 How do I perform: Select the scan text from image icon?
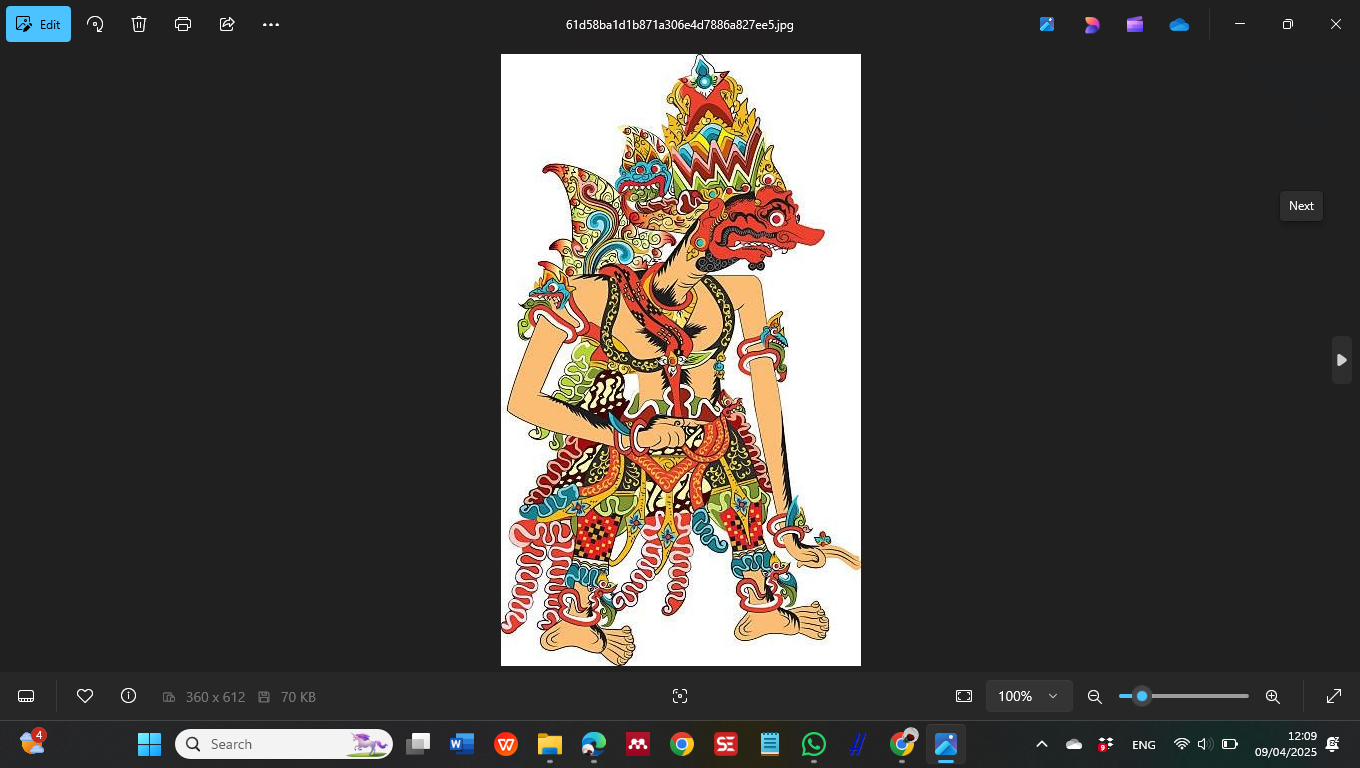click(680, 696)
